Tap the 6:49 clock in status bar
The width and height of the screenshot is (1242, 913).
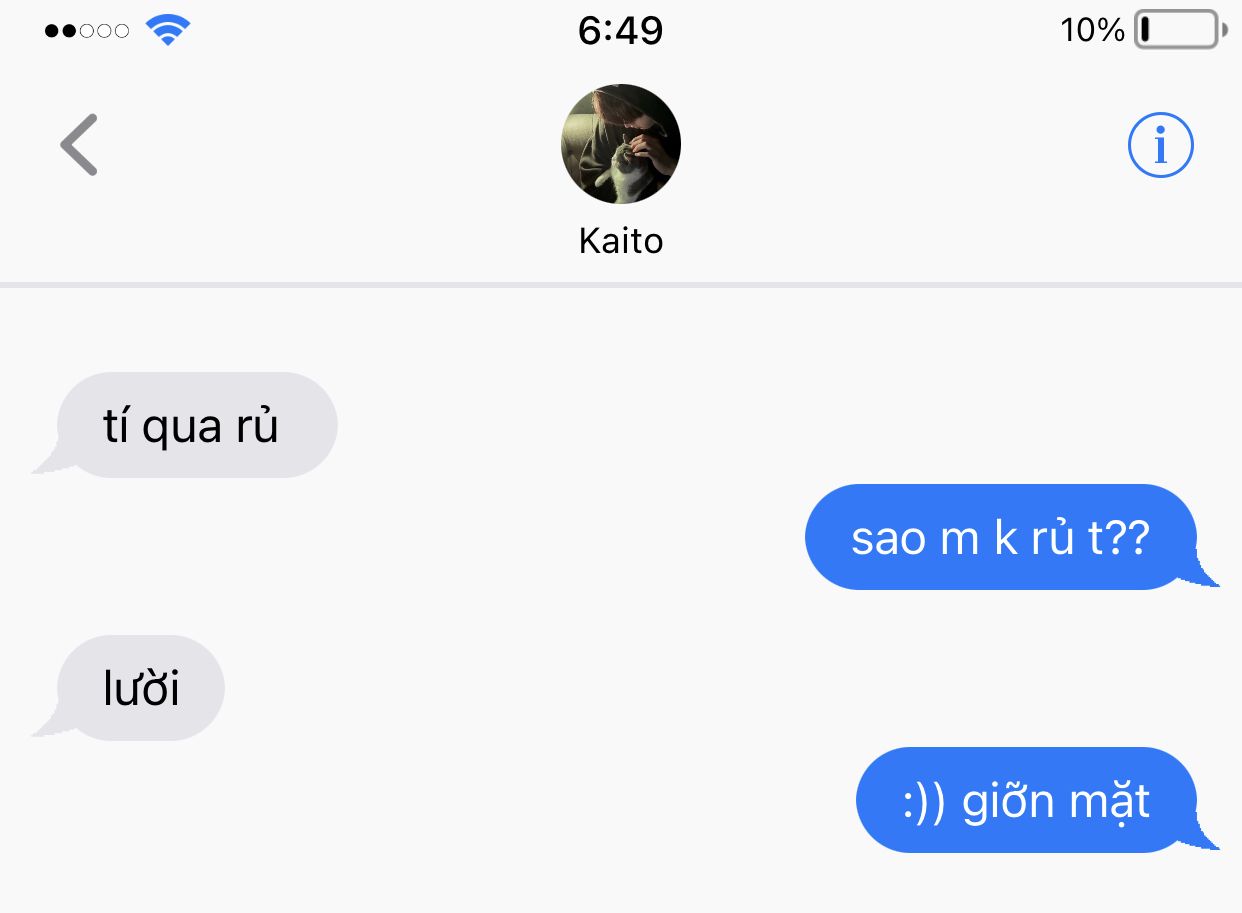point(621,31)
